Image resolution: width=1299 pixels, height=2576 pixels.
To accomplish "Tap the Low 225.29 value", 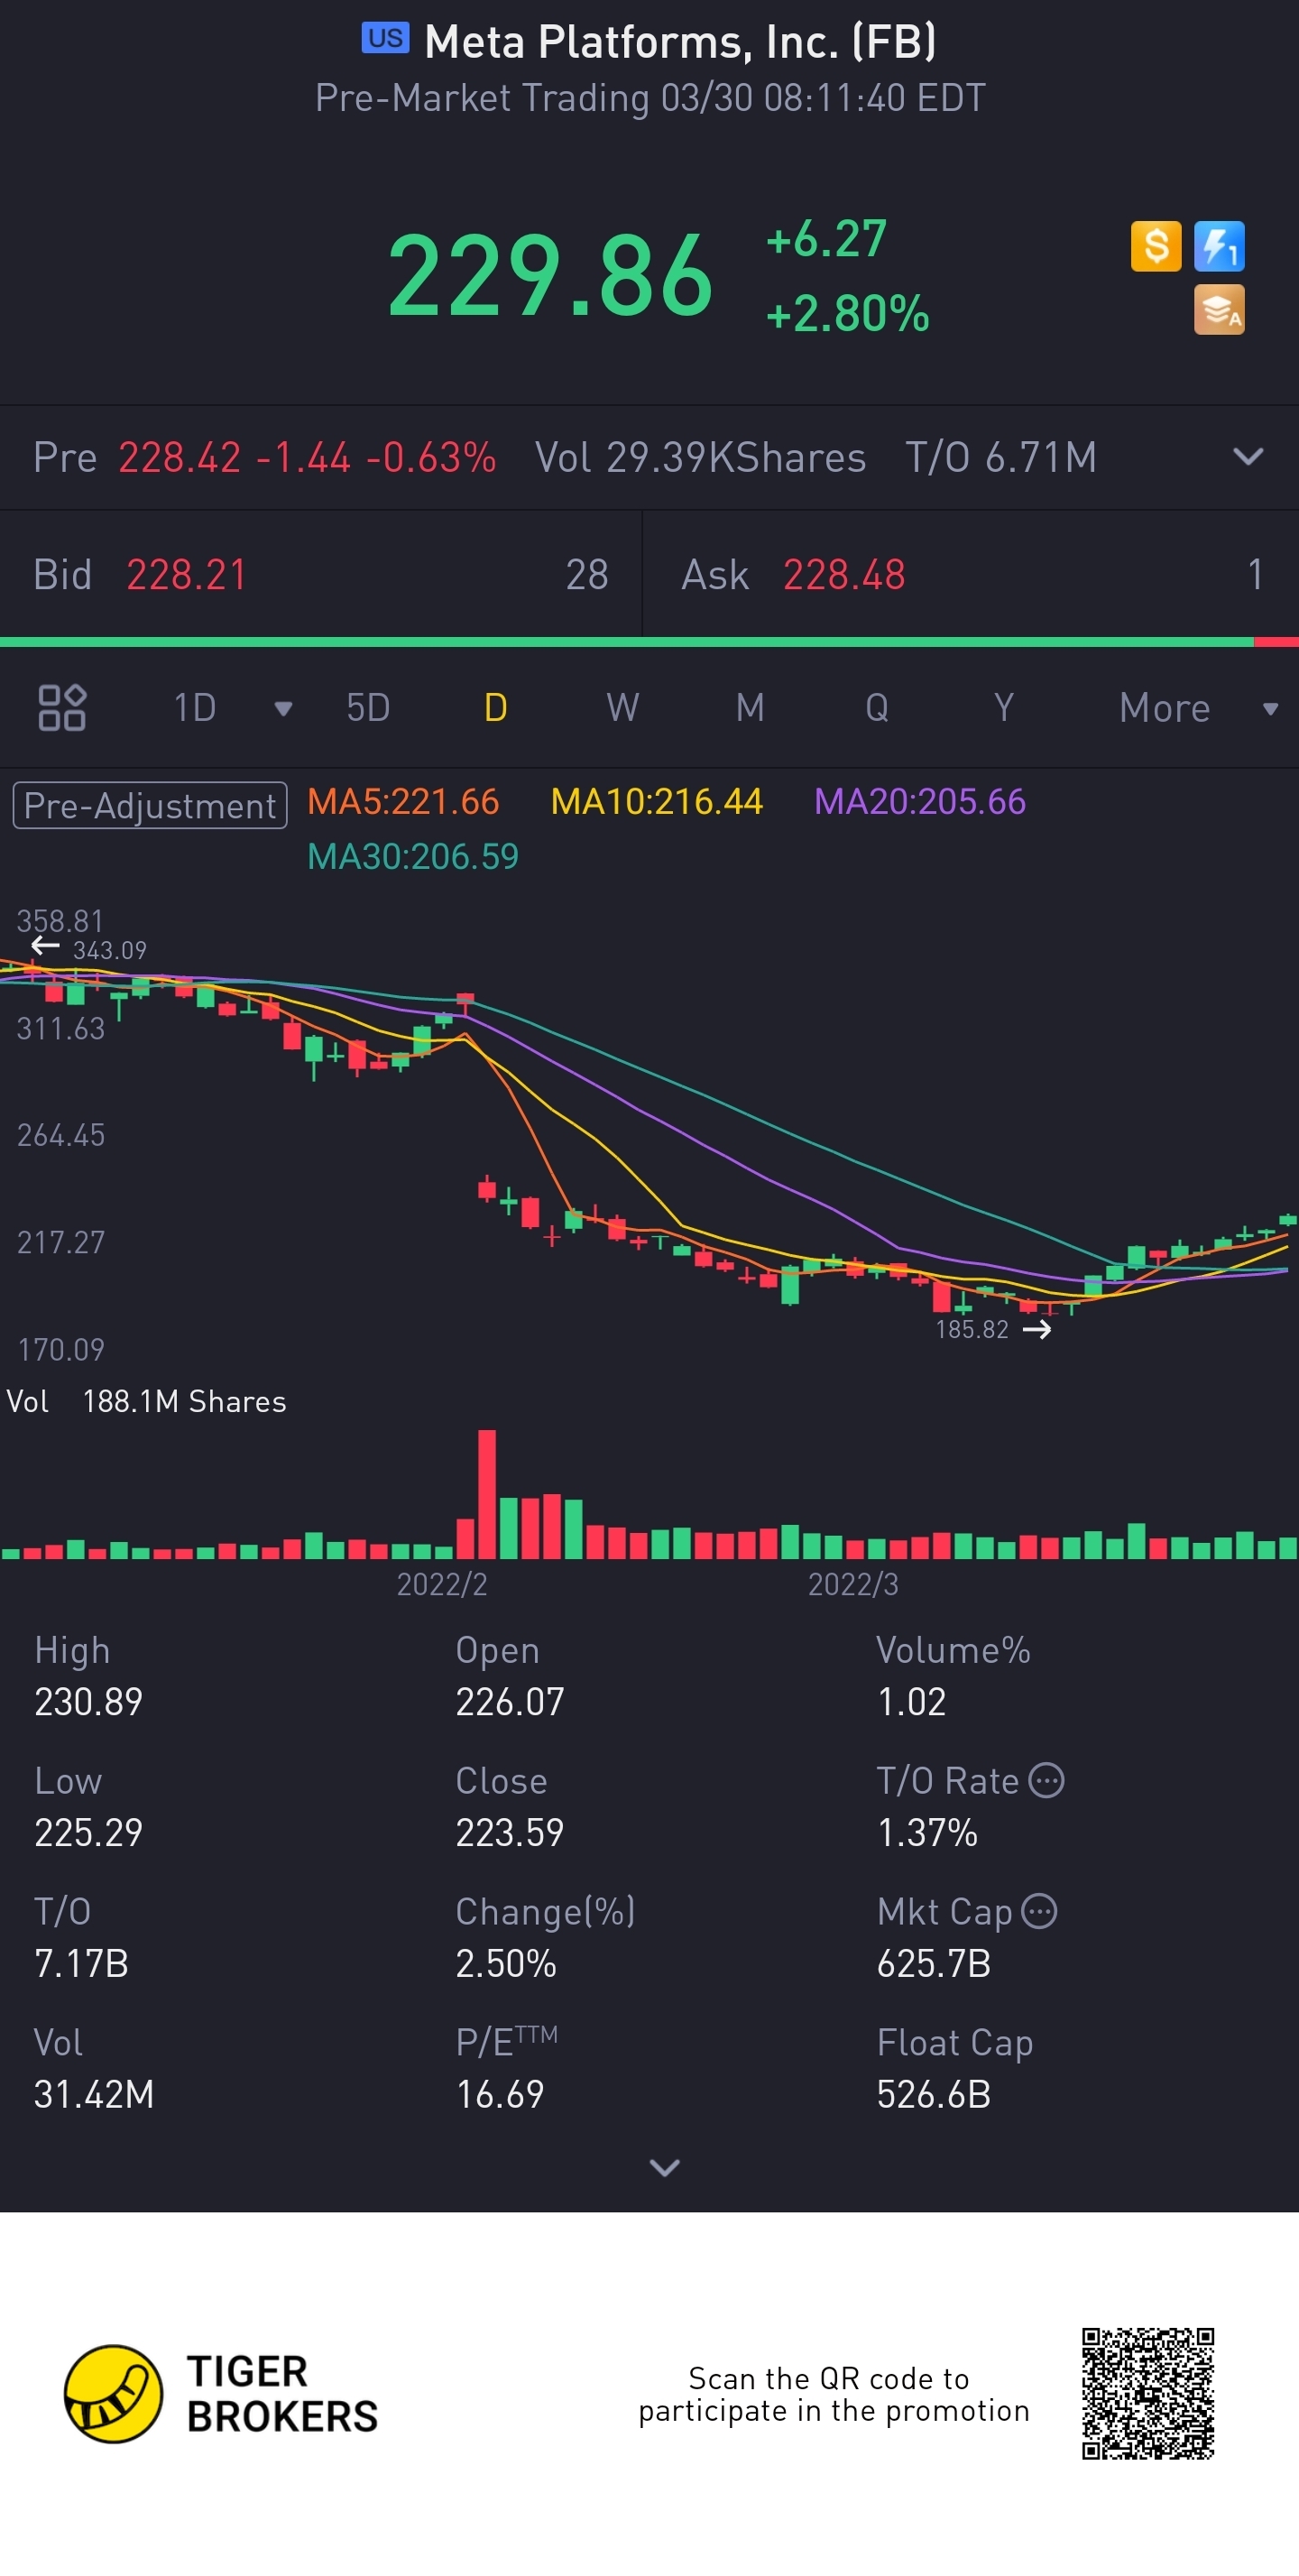I will point(89,1833).
